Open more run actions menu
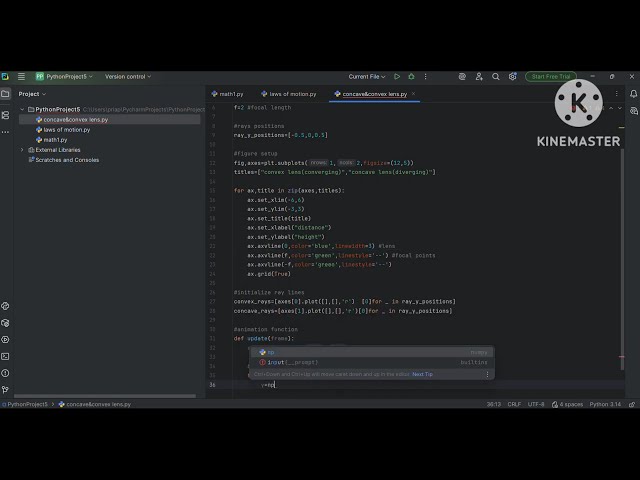This screenshot has width=640, height=480. click(x=425, y=76)
